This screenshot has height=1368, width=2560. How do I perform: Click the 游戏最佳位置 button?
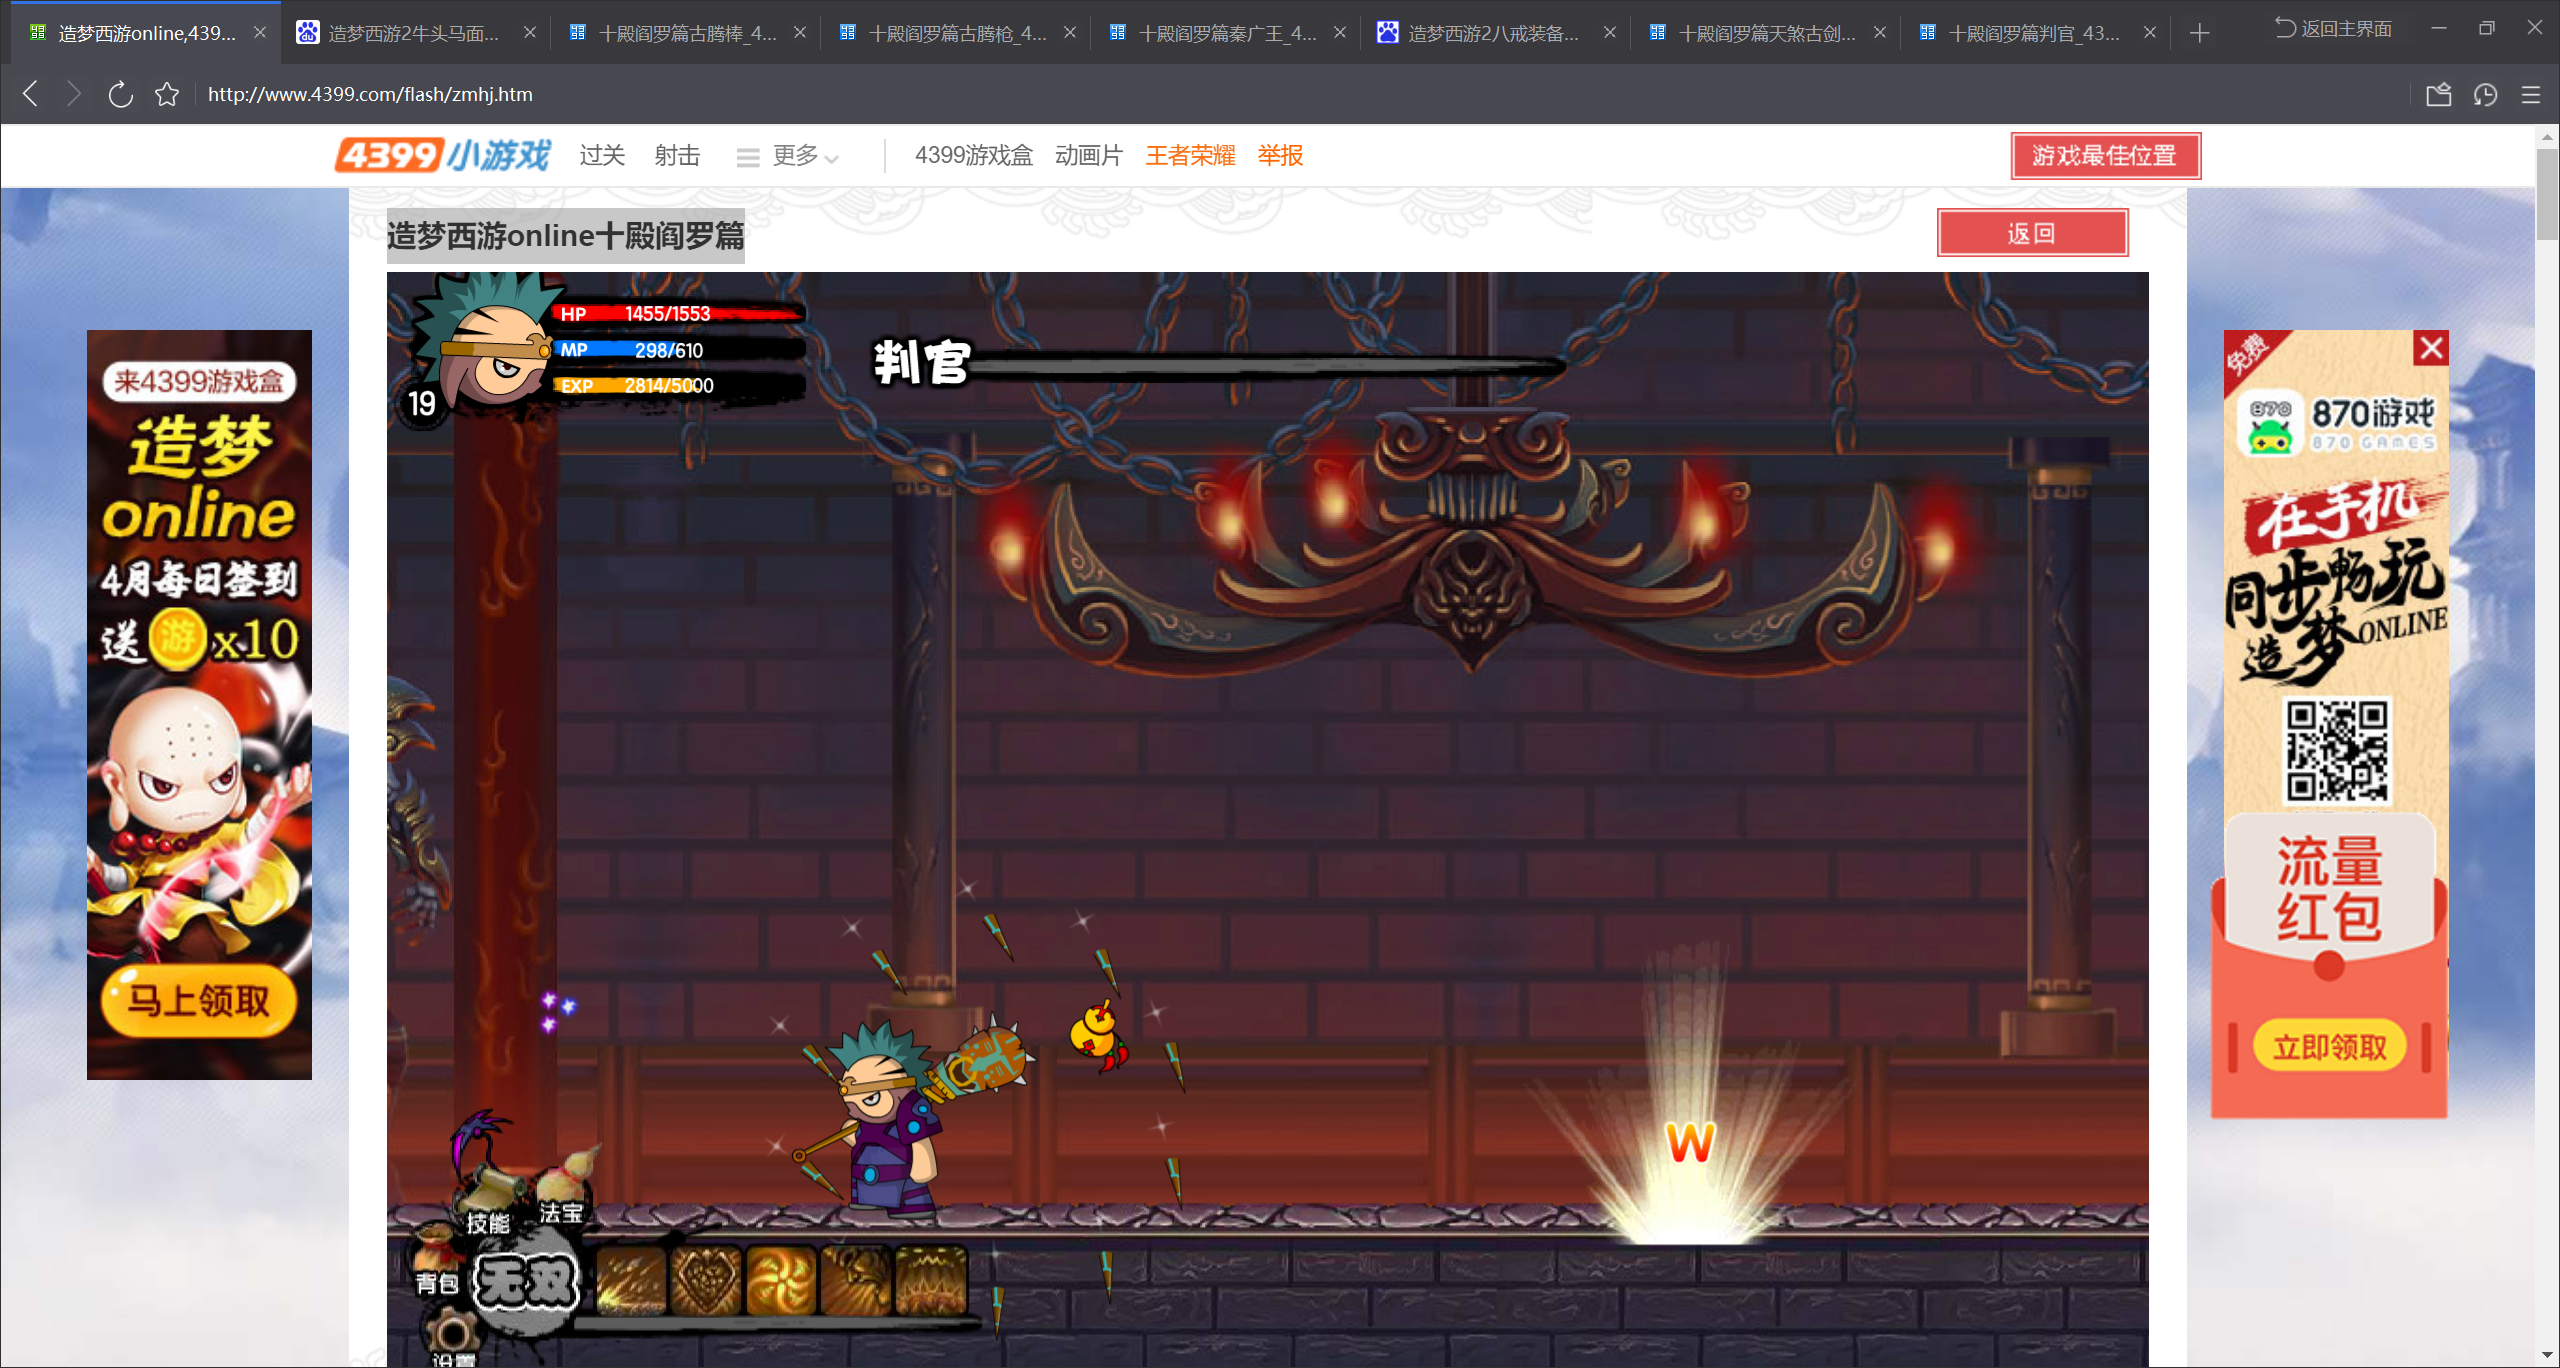click(x=2106, y=156)
